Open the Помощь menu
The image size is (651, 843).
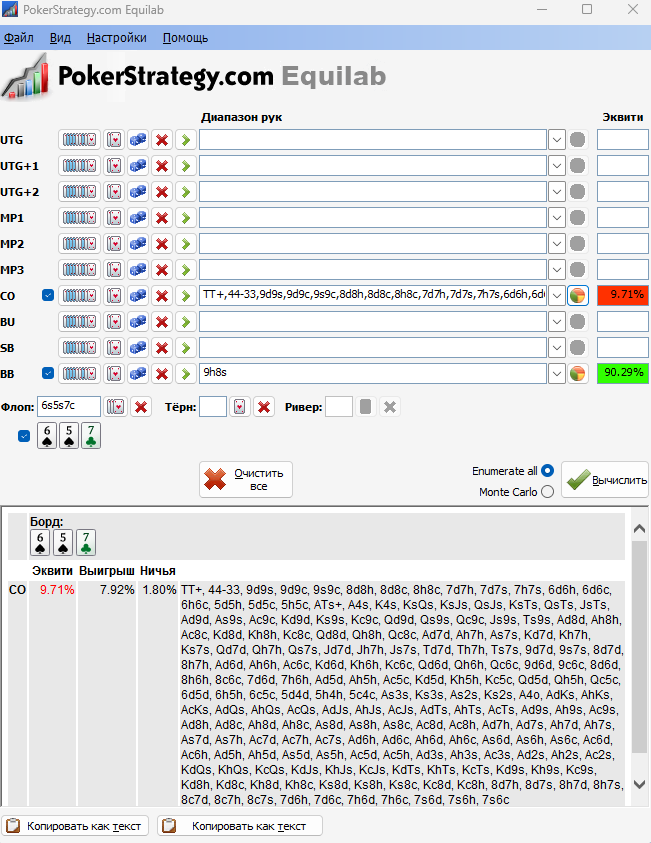point(185,38)
